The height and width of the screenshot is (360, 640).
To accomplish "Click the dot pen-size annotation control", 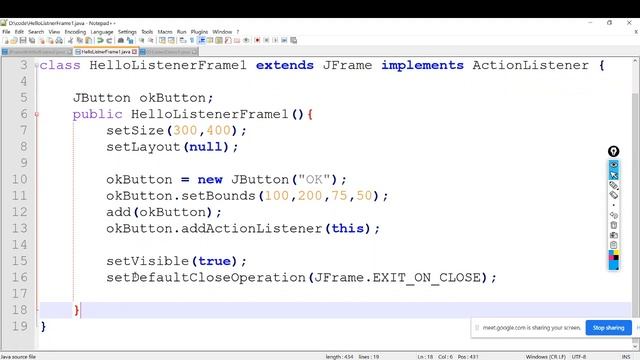I will tap(613, 205).
